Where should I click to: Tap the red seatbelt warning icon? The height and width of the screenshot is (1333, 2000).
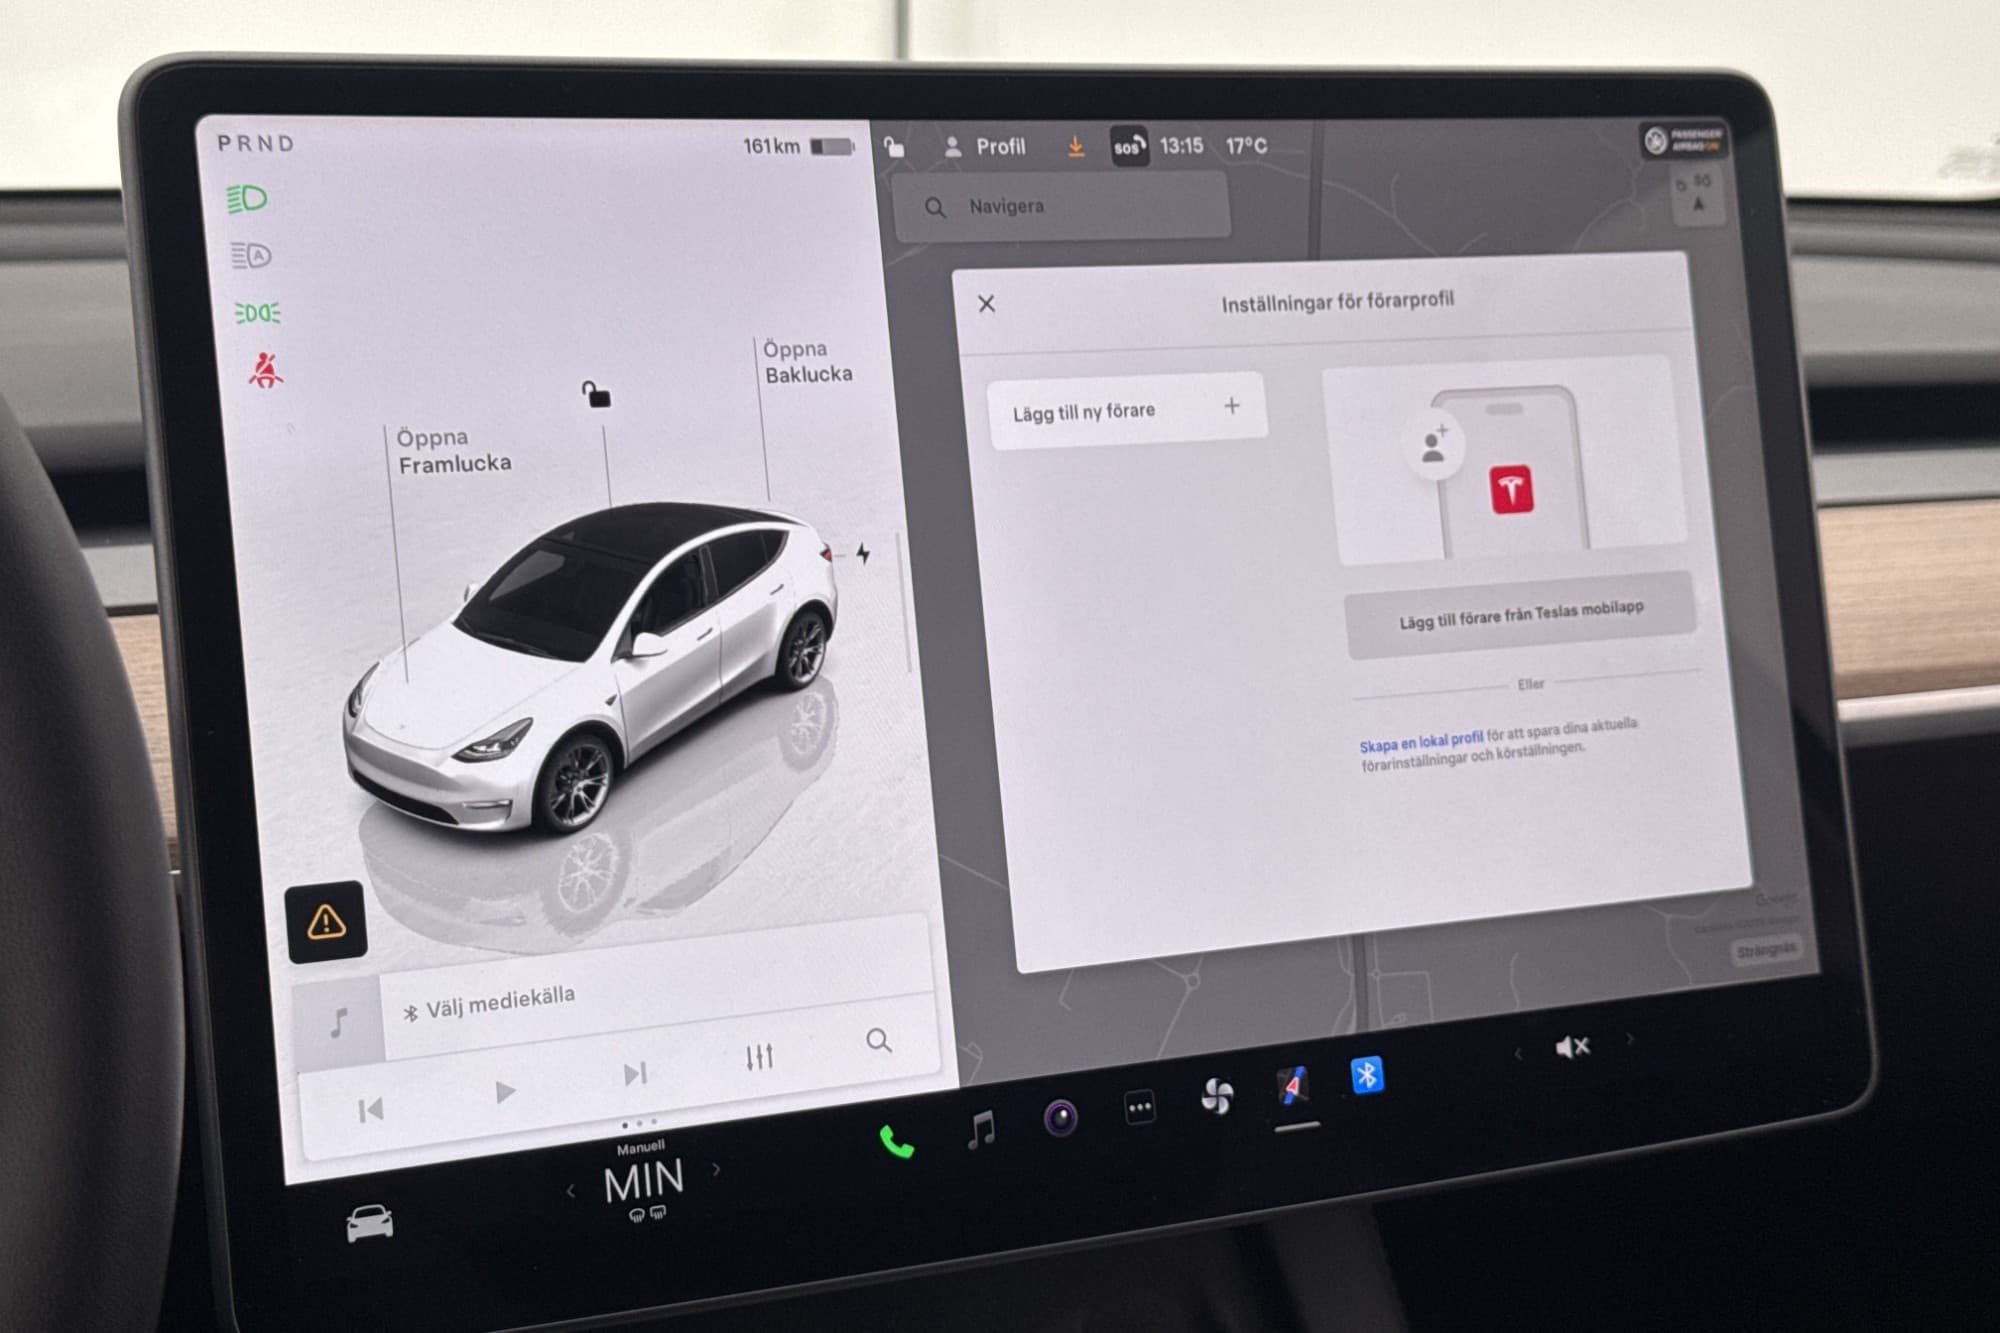click(265, 369)
